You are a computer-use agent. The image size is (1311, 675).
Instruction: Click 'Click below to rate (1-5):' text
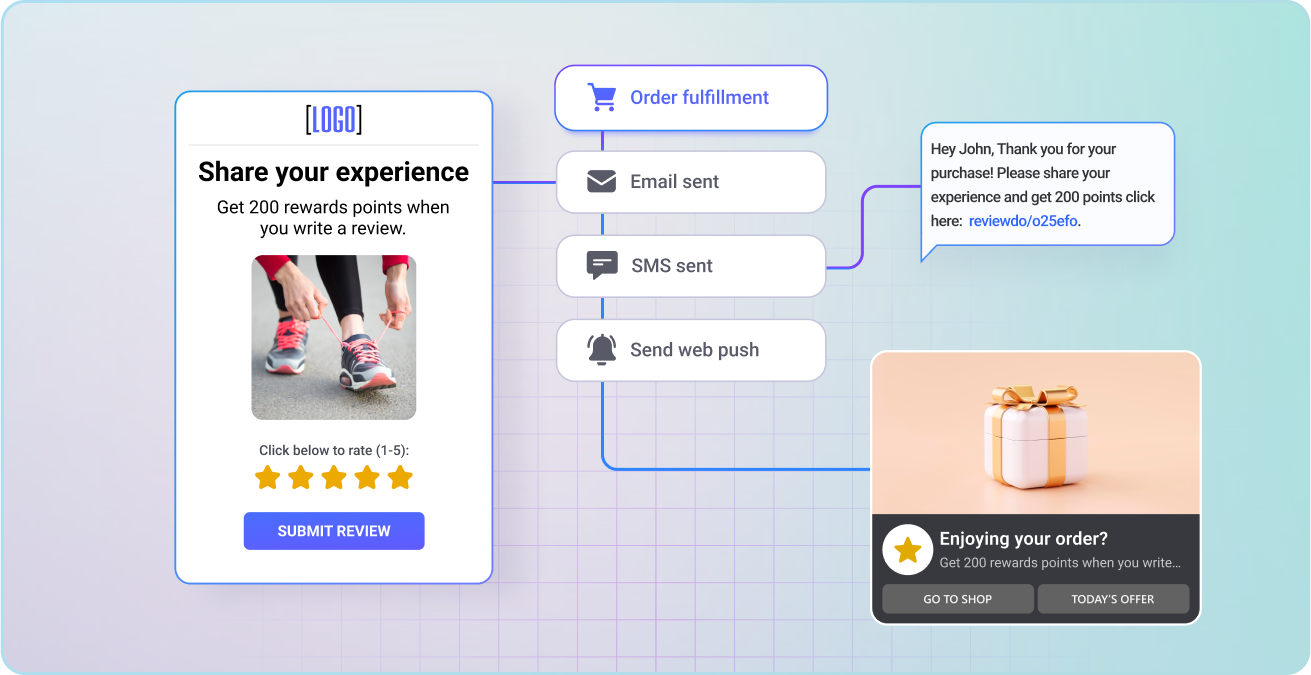click(334, 450)
